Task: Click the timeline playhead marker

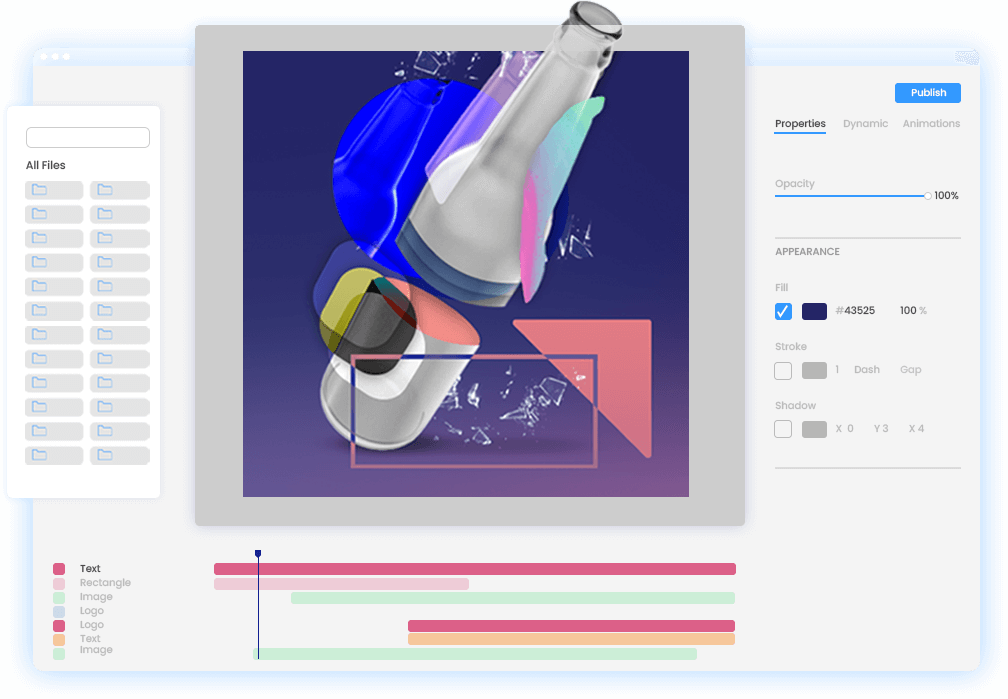Action: tap(258, 554)
